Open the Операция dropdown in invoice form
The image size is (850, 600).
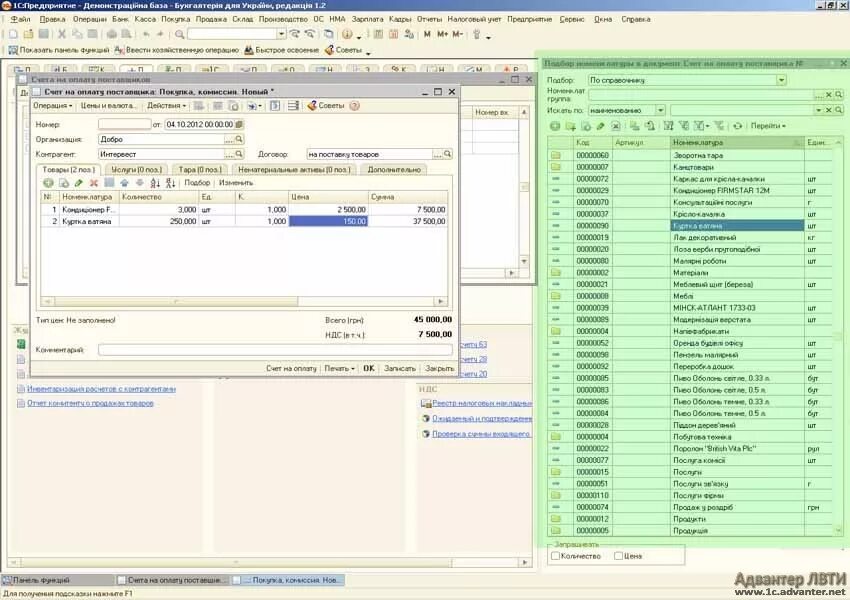52,106
